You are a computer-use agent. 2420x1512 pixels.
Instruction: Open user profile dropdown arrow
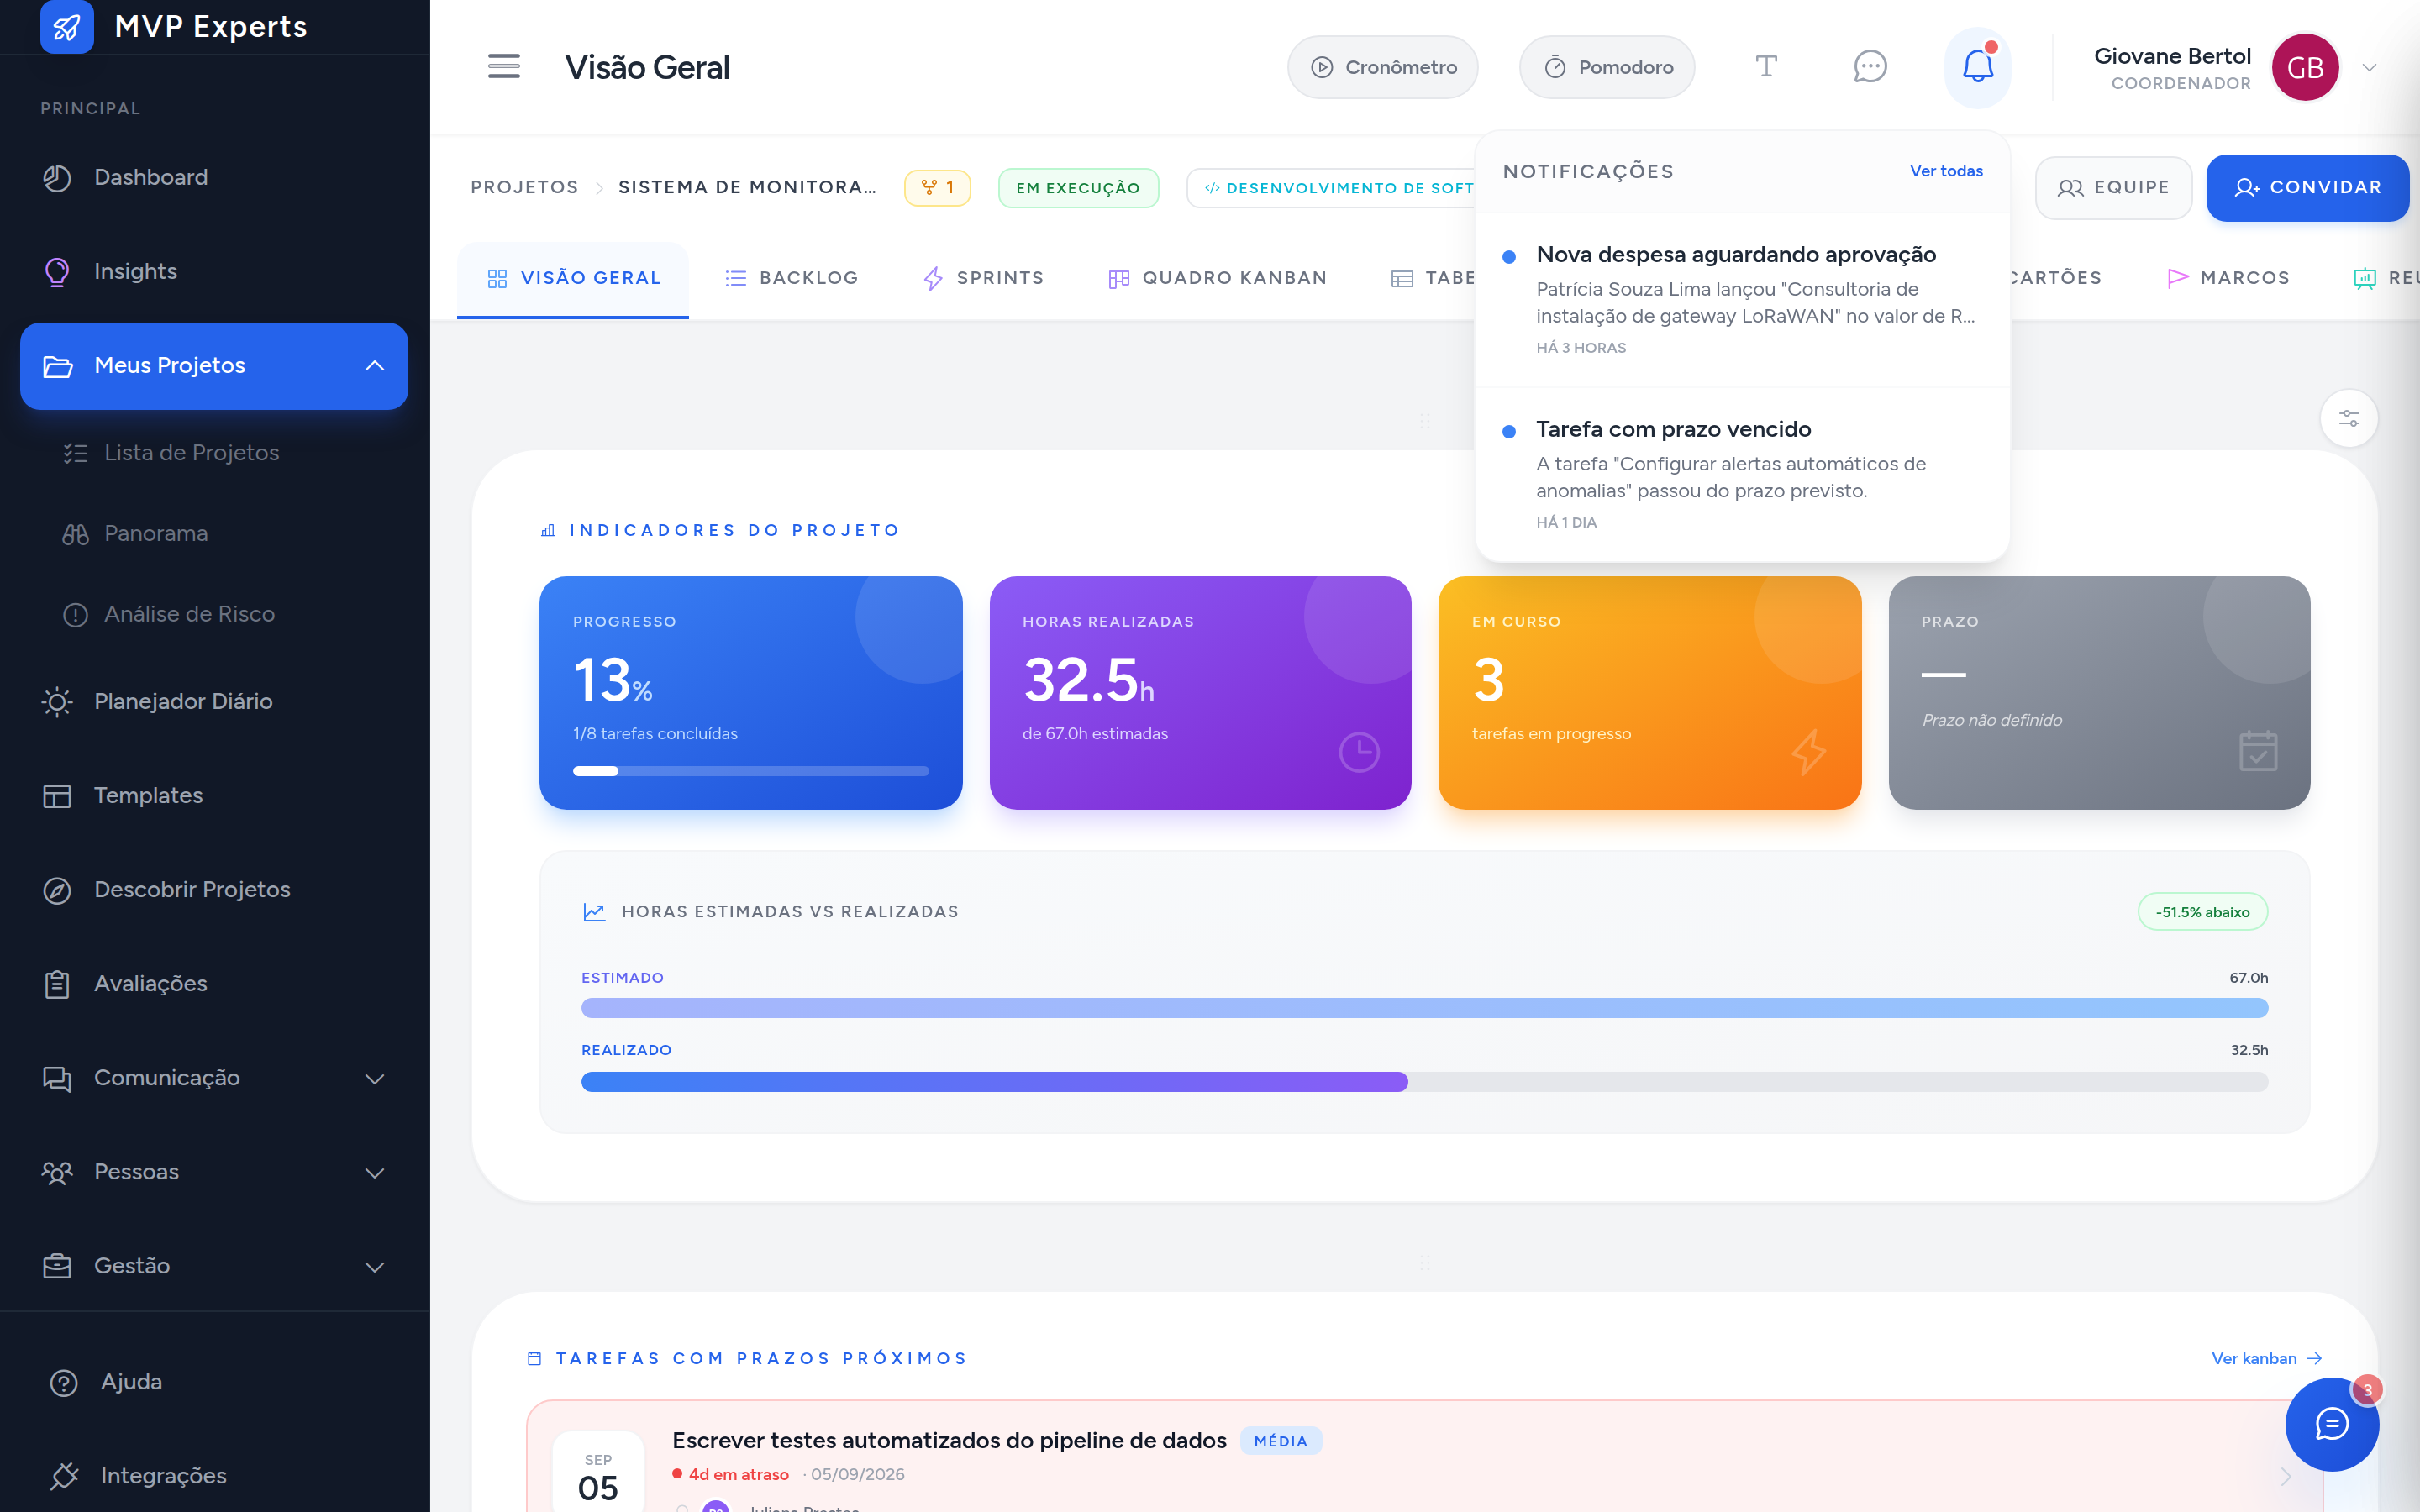pyautogui.click(x=2369, y=67)
